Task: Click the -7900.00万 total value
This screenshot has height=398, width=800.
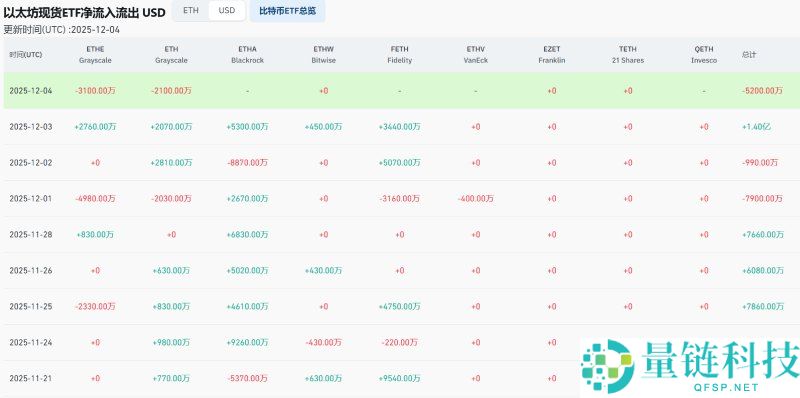Action: click(x=762, y=198)
